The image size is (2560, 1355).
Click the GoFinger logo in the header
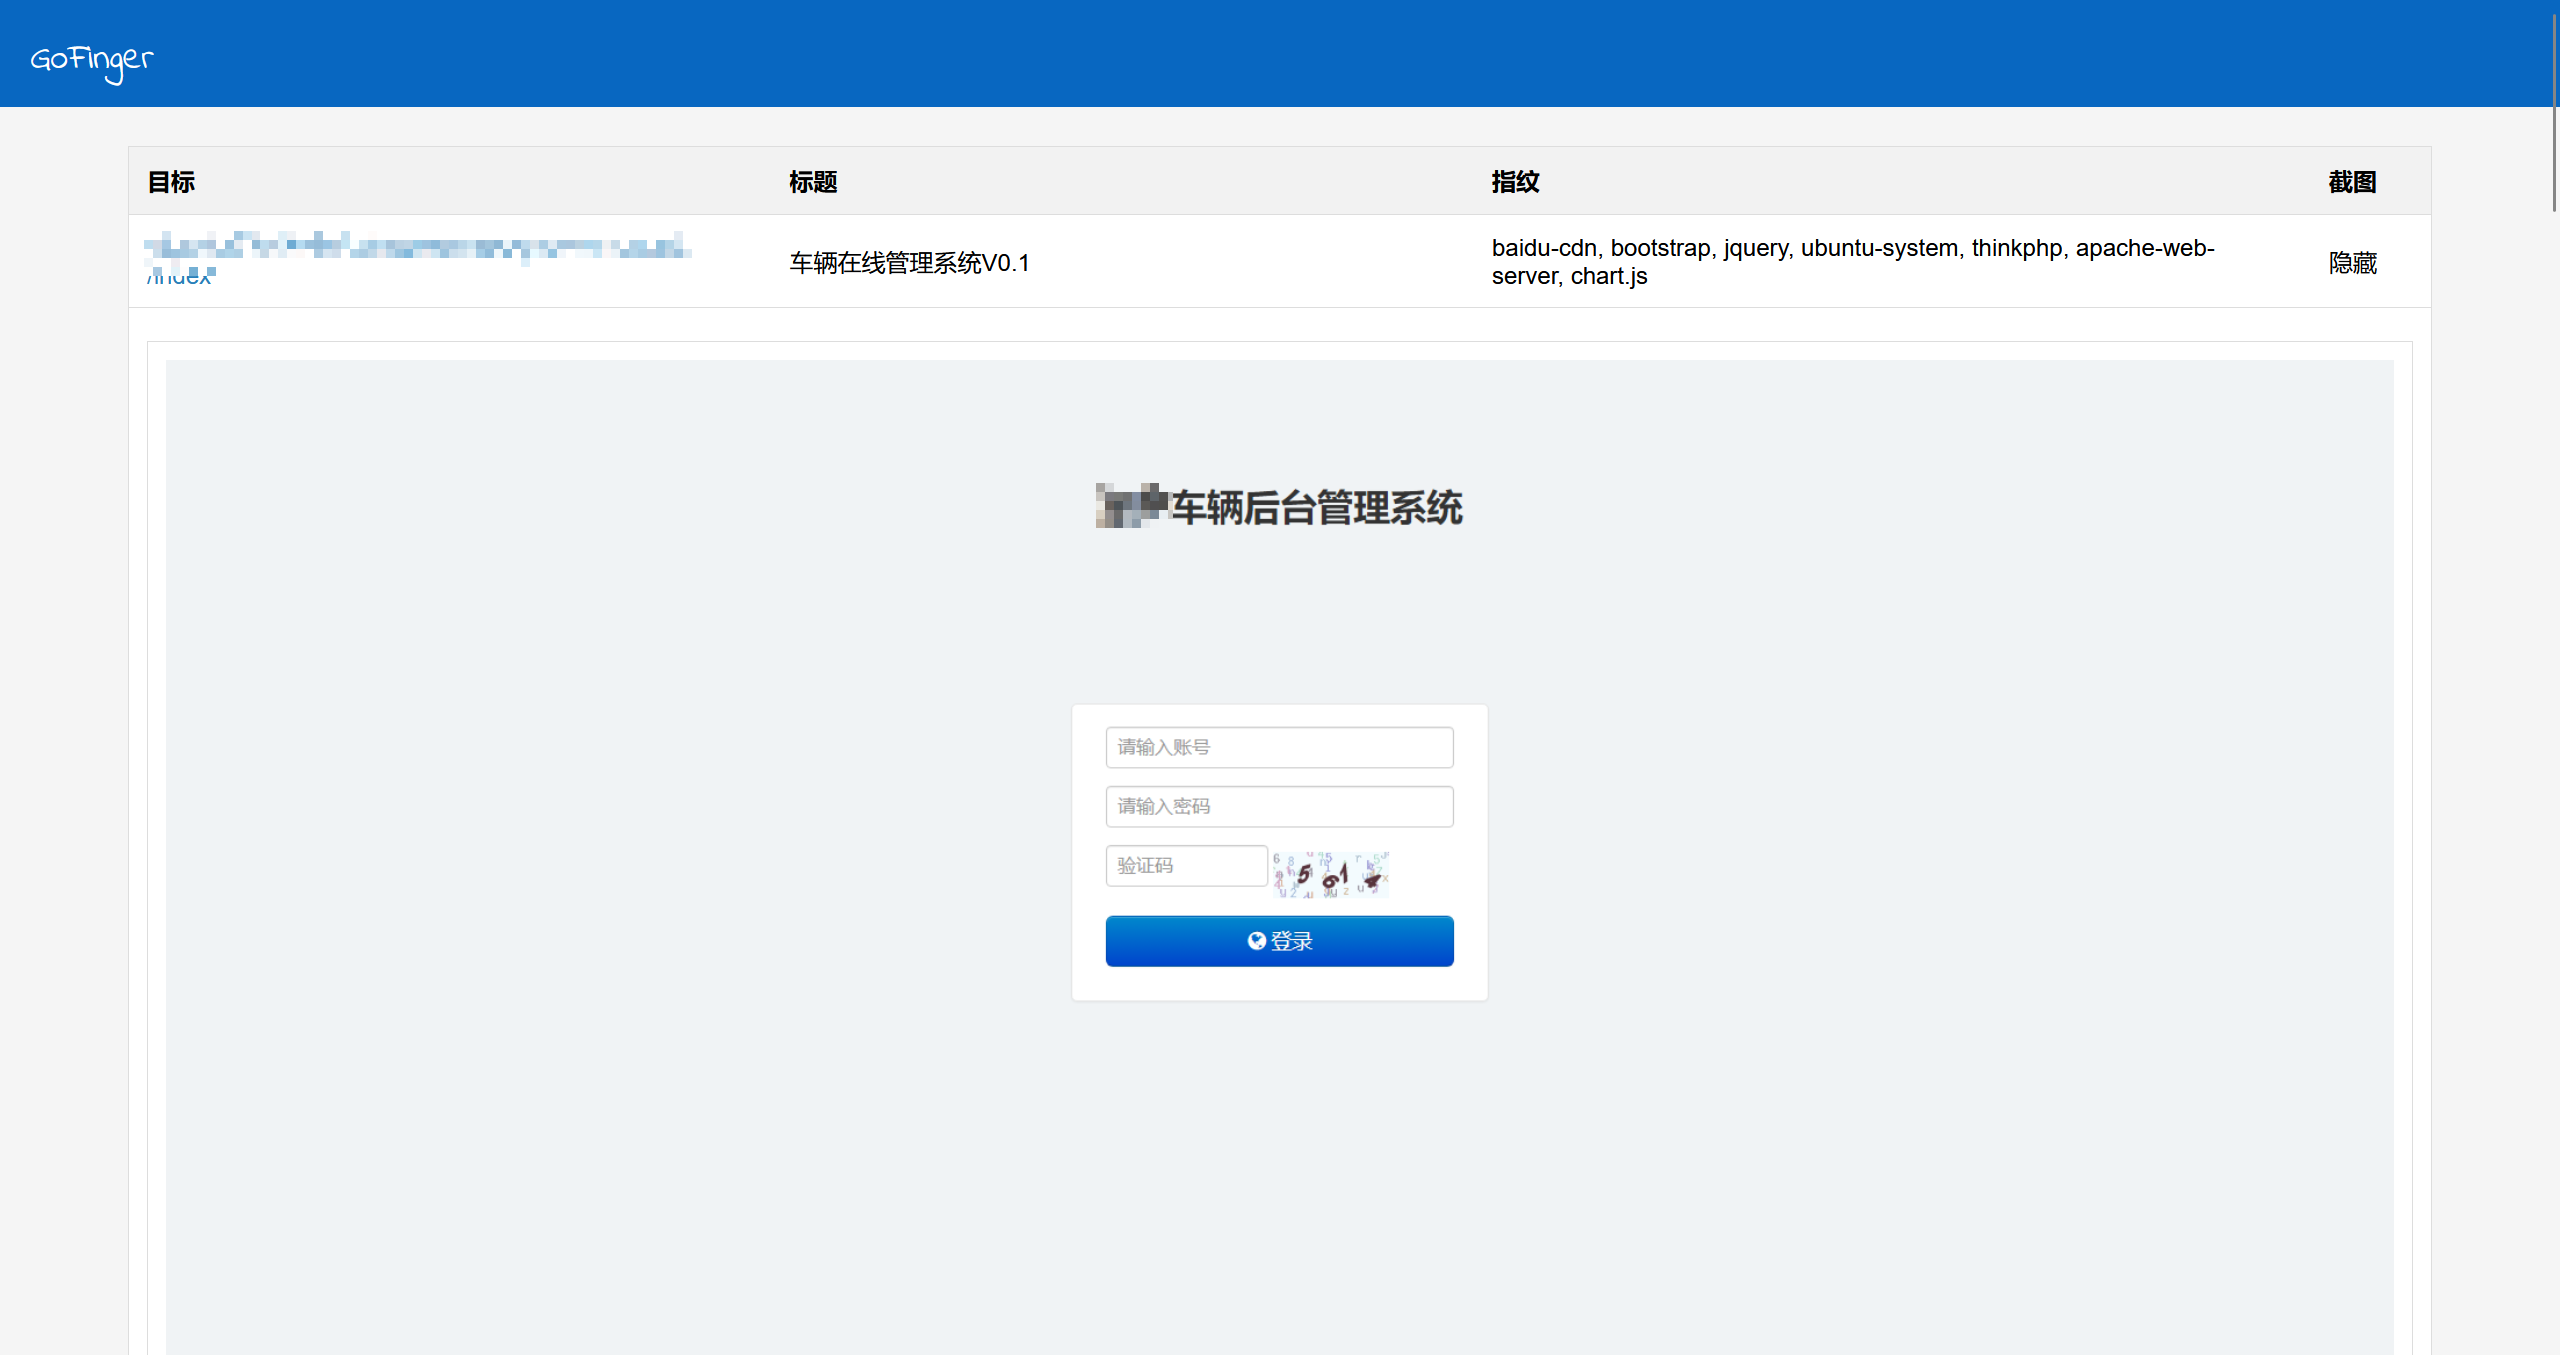92,62
